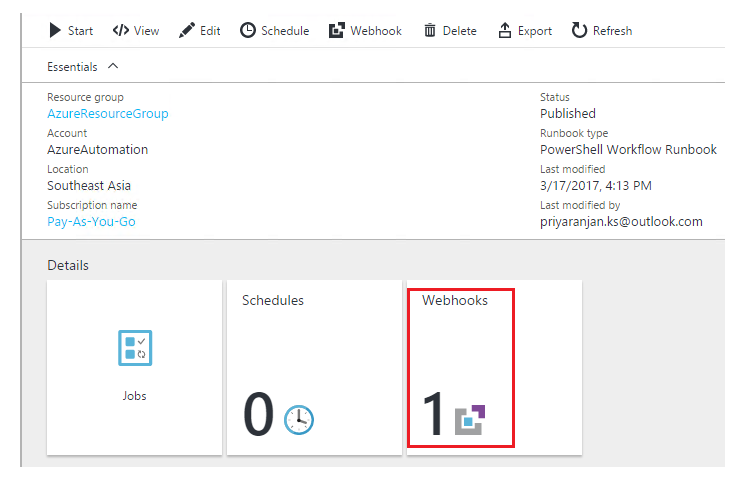
Task: Open the Pay-As-You-Go subscription link
Action: pyautogui.click(x=91, y=222)
